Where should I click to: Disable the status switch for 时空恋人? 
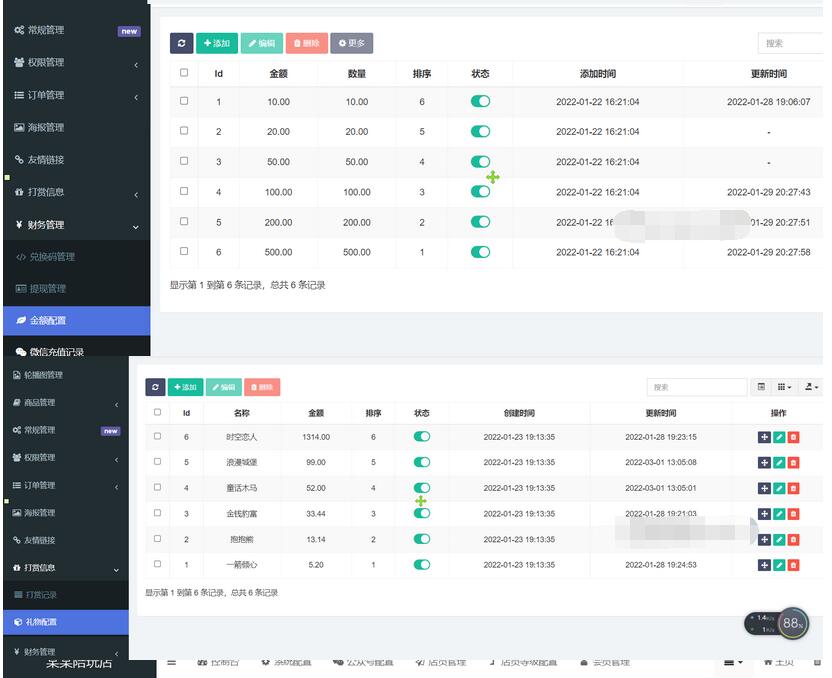click(x=422, y=437)
